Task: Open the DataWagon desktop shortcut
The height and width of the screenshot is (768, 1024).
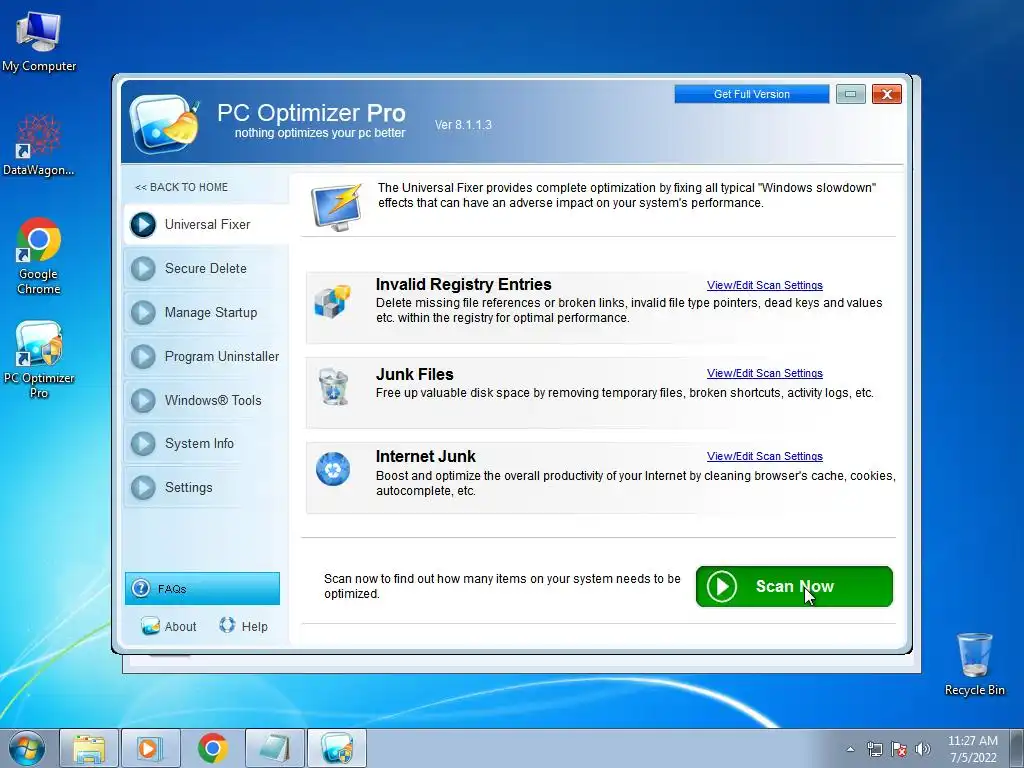Action: tap(39, 145)
